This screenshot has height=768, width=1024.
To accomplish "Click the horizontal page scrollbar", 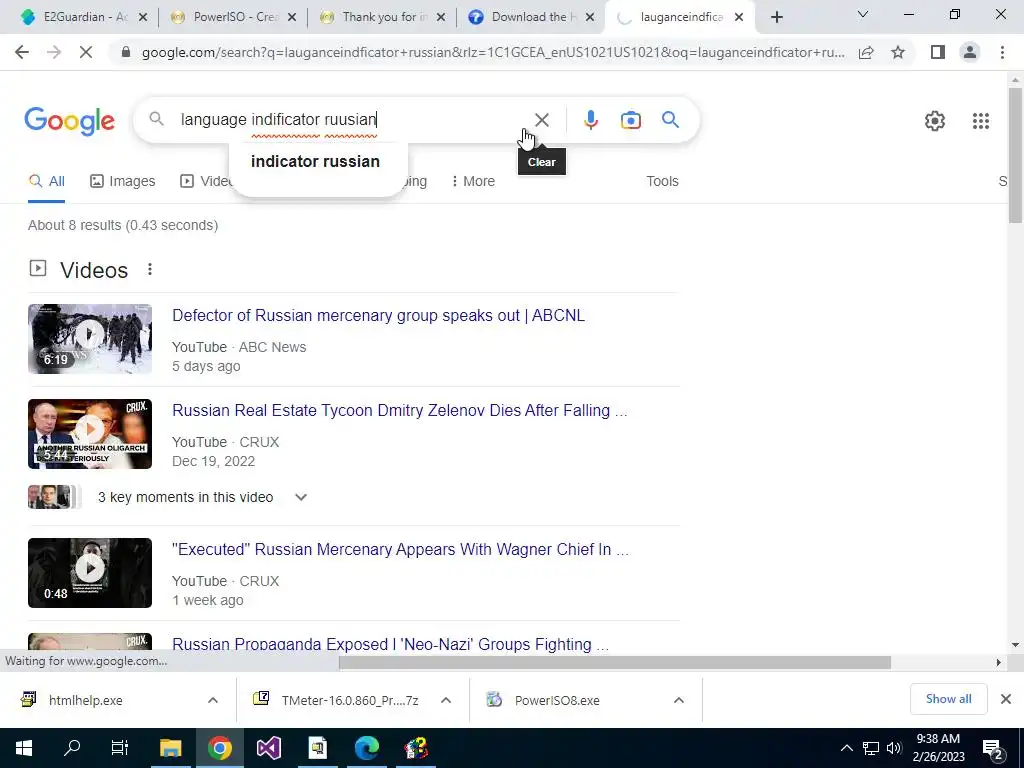I will click(615, 662).
